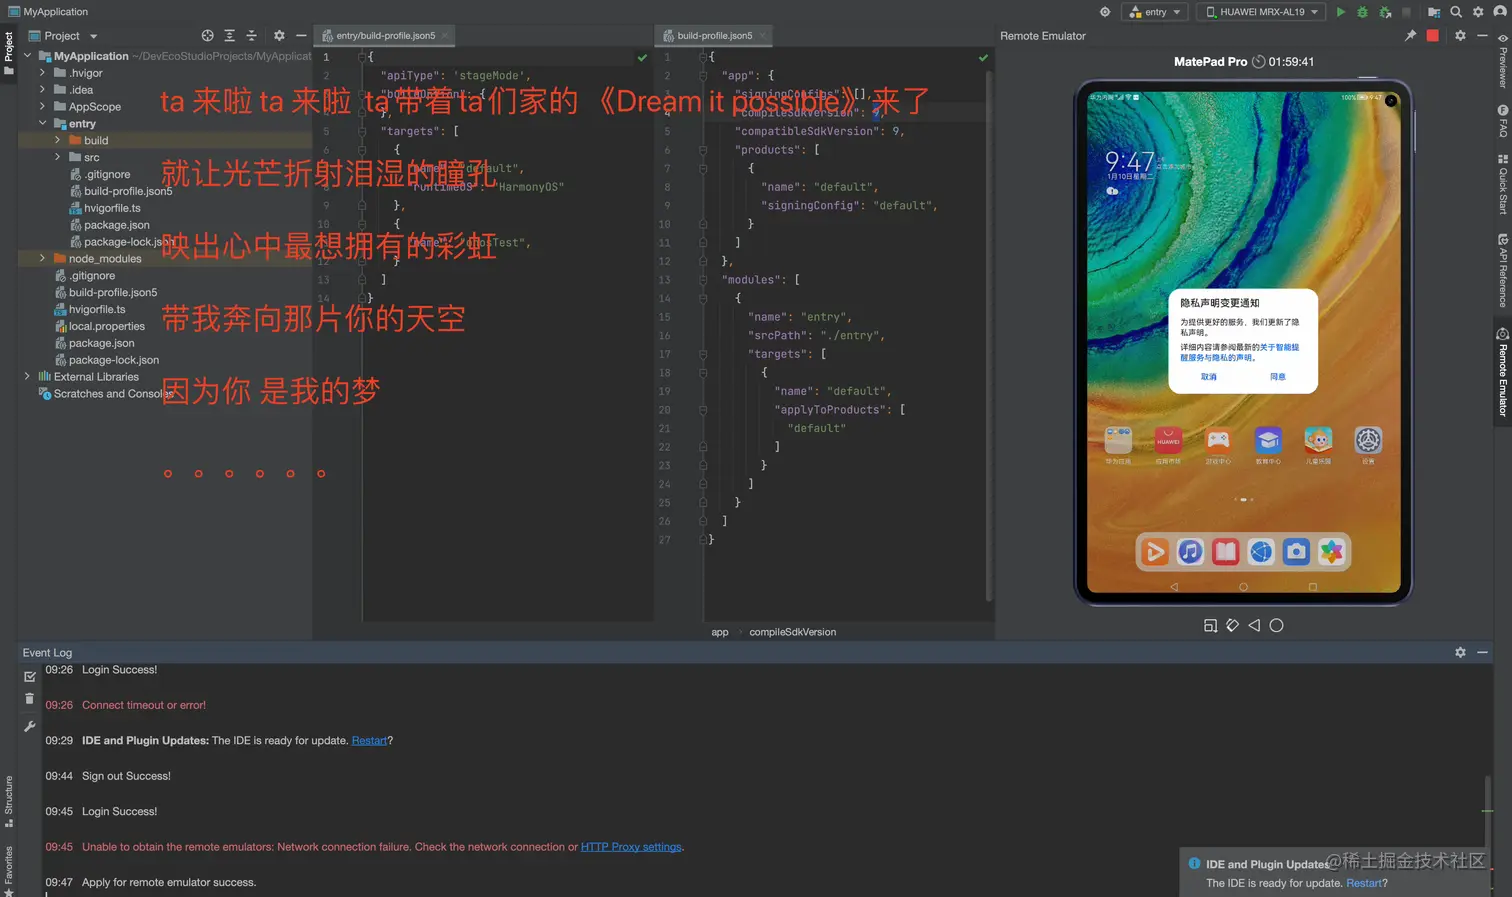Screen dimensions: 1512x897
Task: Collapse the MyApplication root node
Action: pos(27,56)
